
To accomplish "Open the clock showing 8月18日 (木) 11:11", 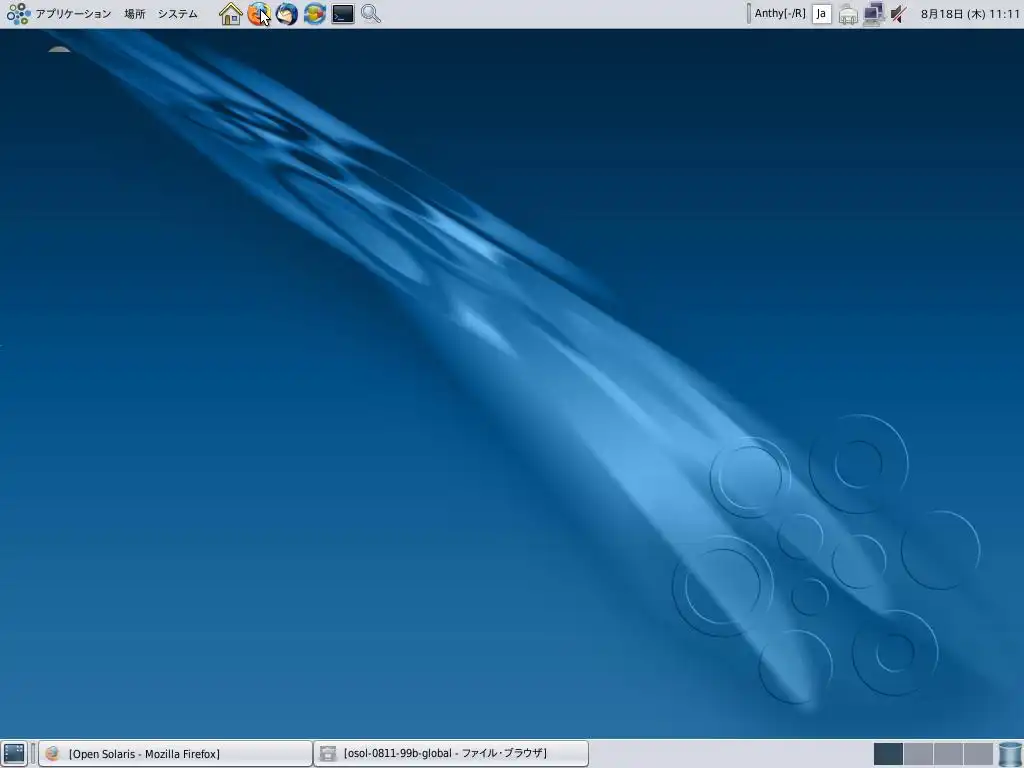I will point(970,14).
